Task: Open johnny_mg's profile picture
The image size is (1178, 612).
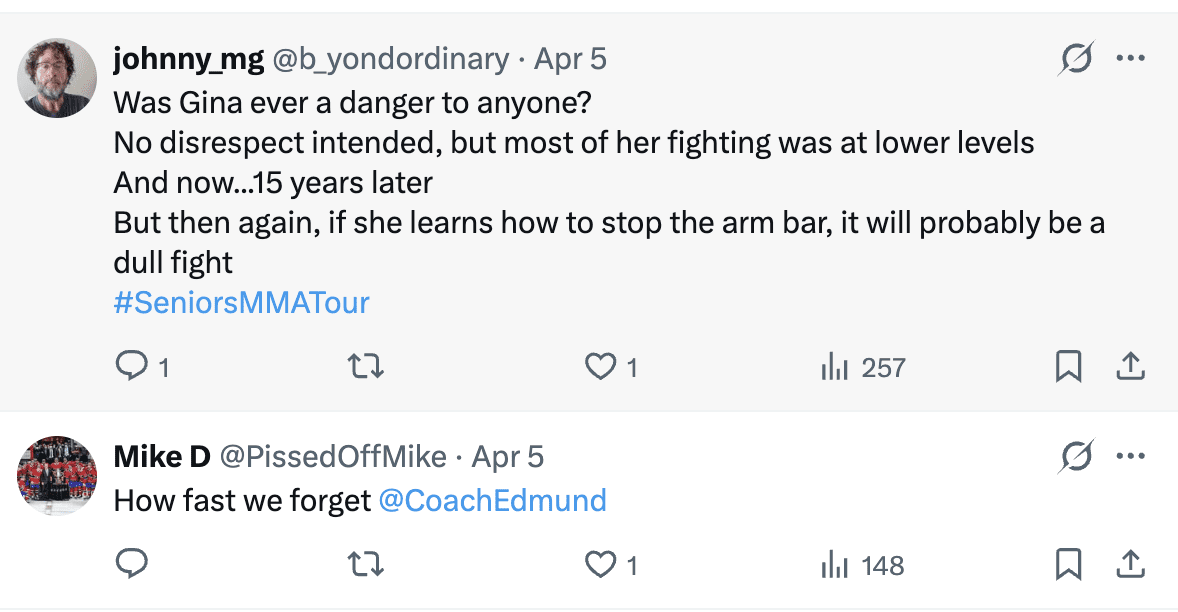Action: 58,79
